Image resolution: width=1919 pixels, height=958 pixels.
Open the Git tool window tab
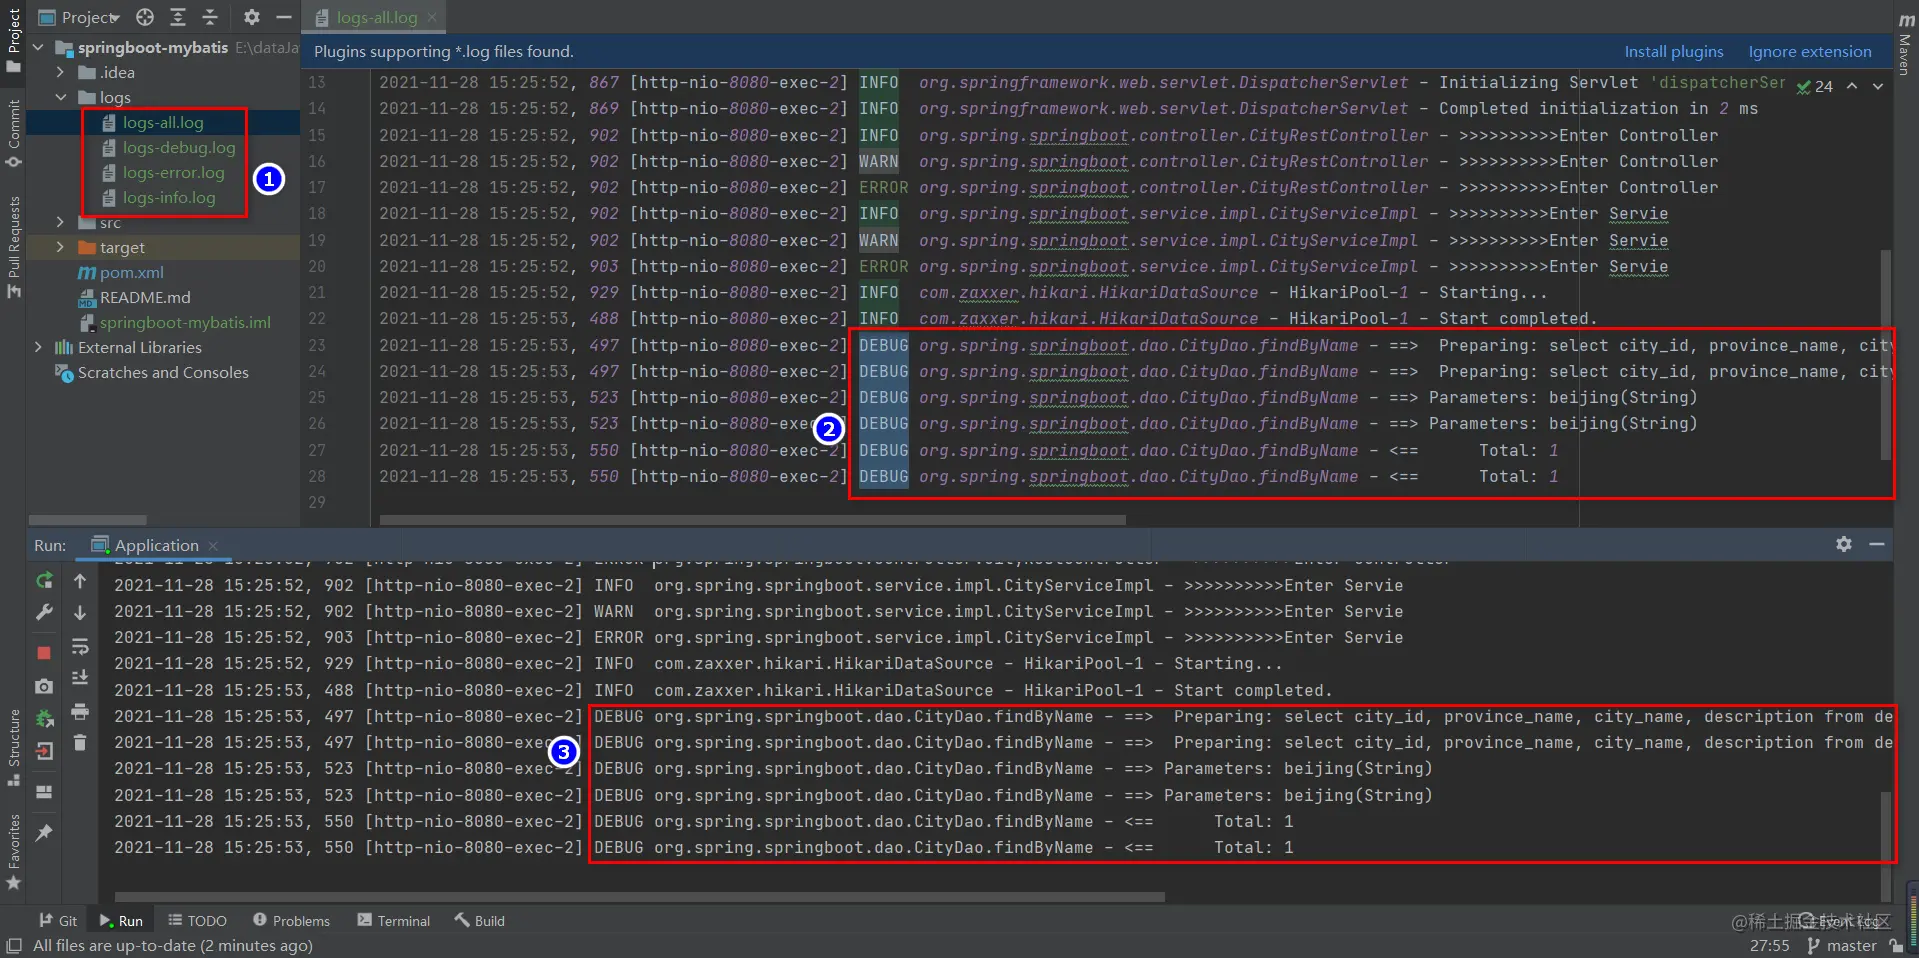pos(58,921)
